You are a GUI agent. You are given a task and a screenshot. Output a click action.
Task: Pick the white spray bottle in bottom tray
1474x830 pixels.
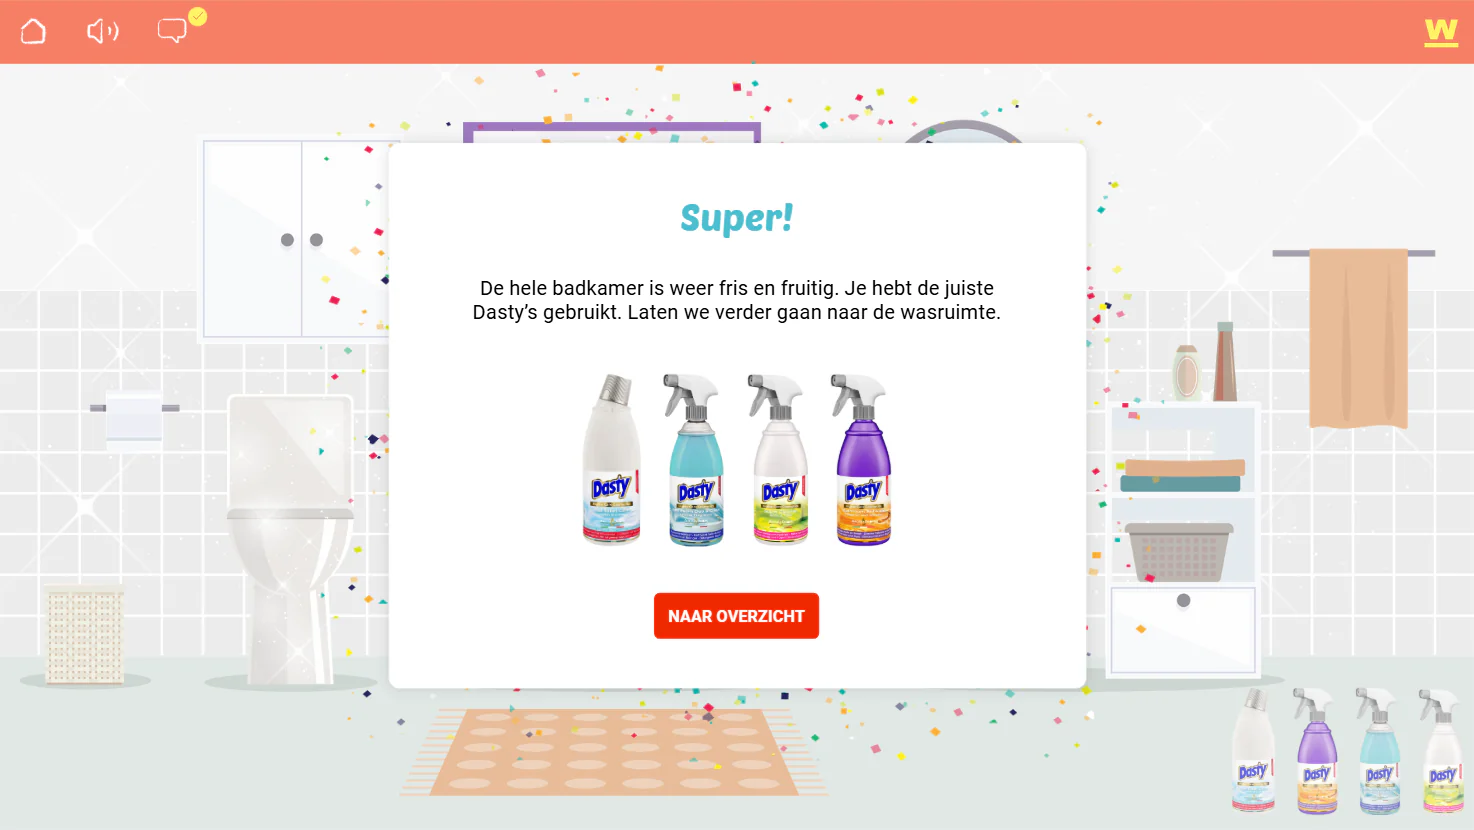(1441, 750)
